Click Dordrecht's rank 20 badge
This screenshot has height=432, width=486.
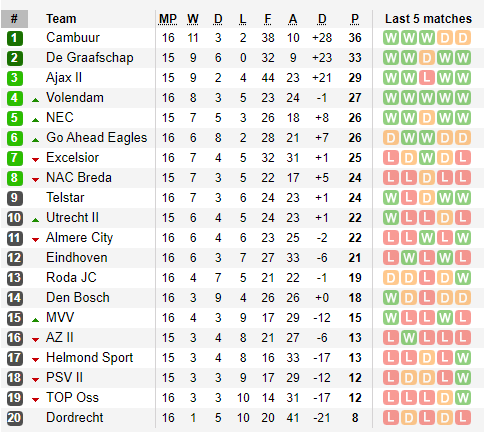[15, 418]
